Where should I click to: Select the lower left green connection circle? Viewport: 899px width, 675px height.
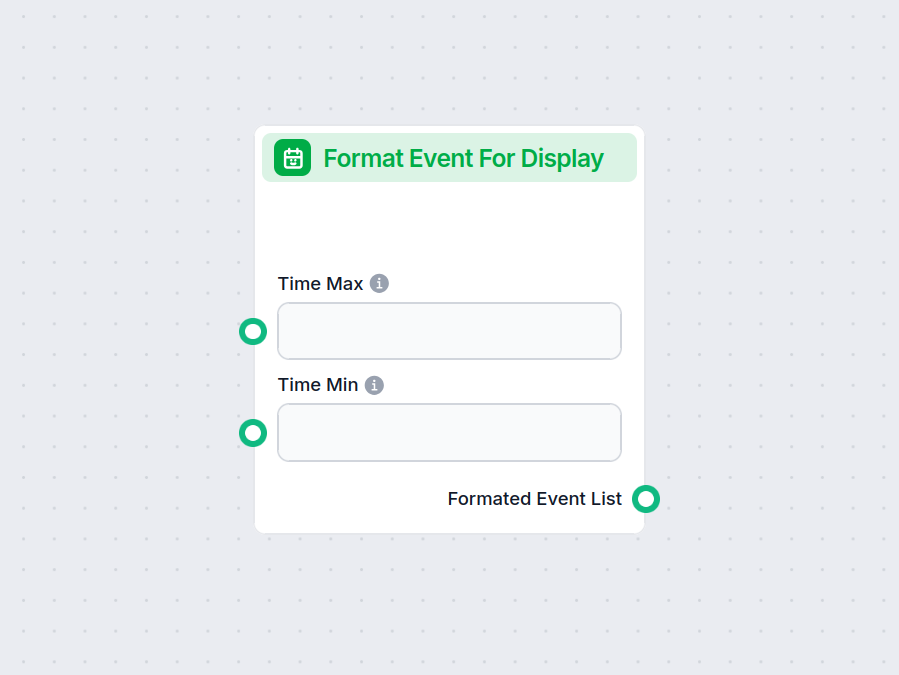pos(253,433)
